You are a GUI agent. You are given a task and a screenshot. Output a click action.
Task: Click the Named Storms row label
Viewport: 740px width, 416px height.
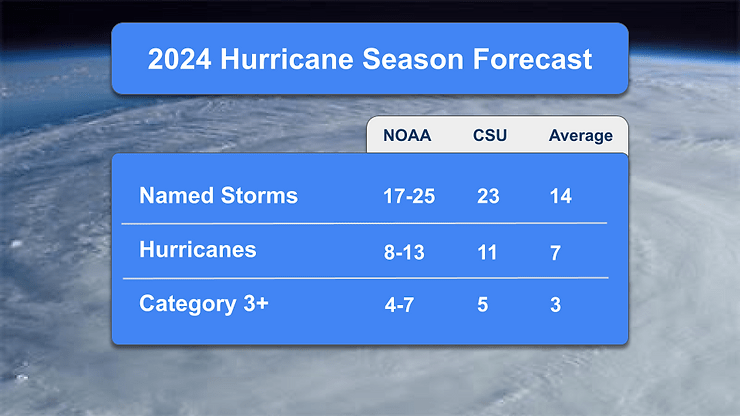click(x=218, y=196)
